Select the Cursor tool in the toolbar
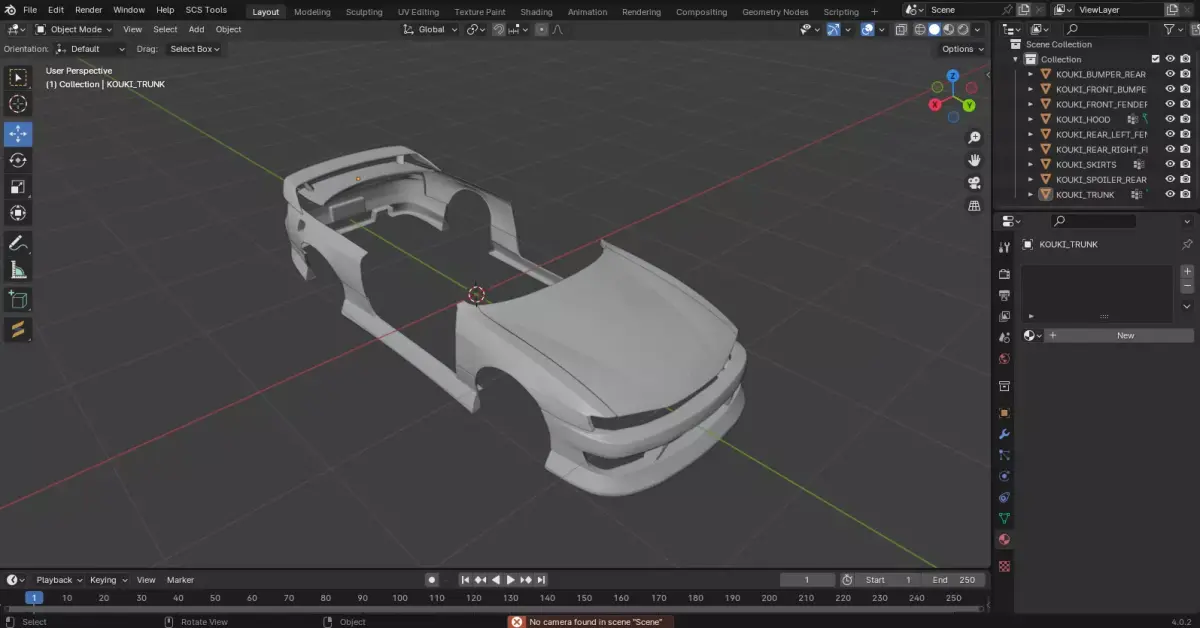This screenshot has height=628, width=1200. coord(18,104)
